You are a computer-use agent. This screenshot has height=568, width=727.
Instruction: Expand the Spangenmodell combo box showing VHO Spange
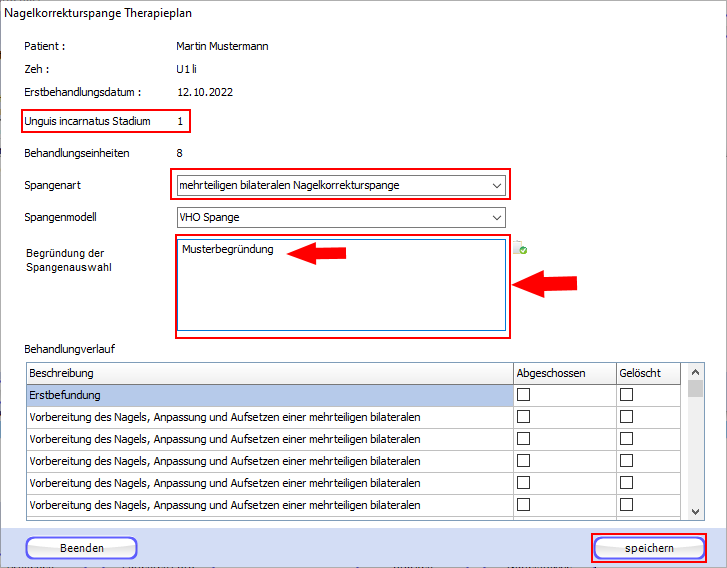[x=497, y=217]
